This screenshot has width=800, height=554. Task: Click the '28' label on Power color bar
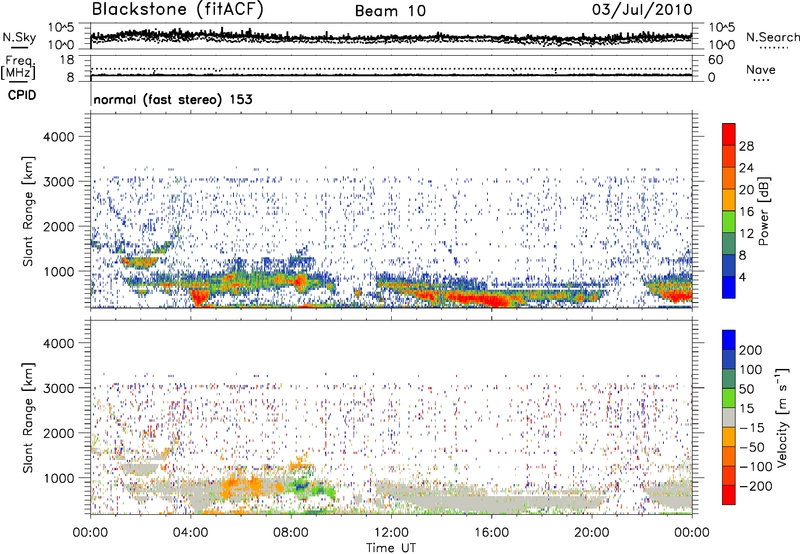click(x=746, y=146)
